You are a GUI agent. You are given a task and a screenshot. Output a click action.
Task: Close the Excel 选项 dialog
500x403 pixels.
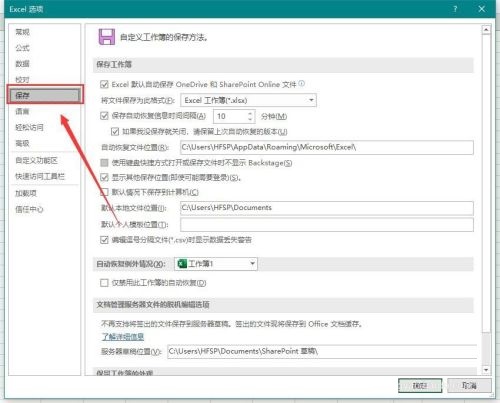[482, 9]
